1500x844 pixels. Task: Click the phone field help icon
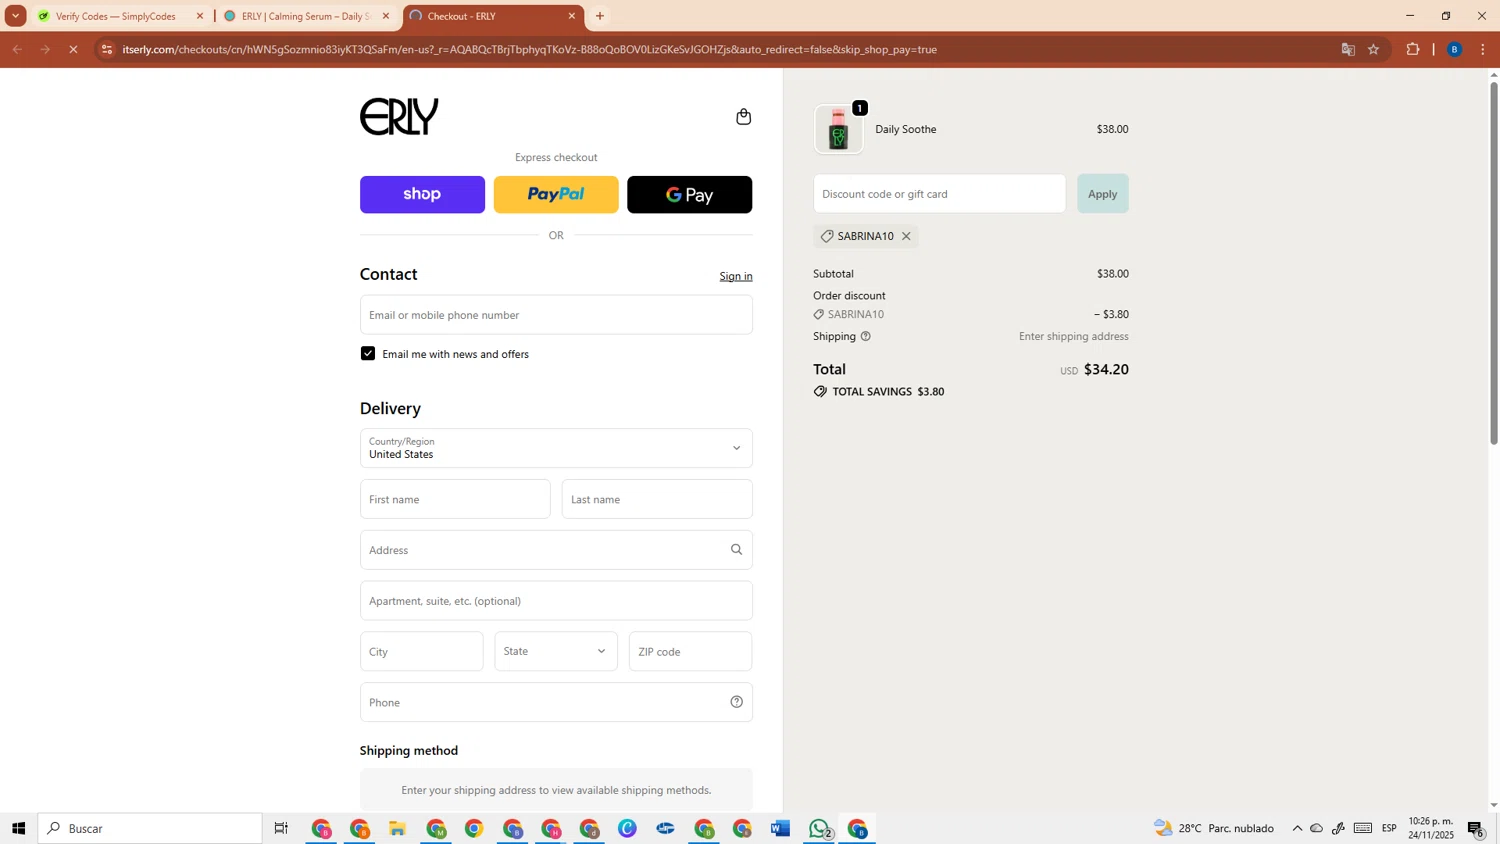click(736, 702)
